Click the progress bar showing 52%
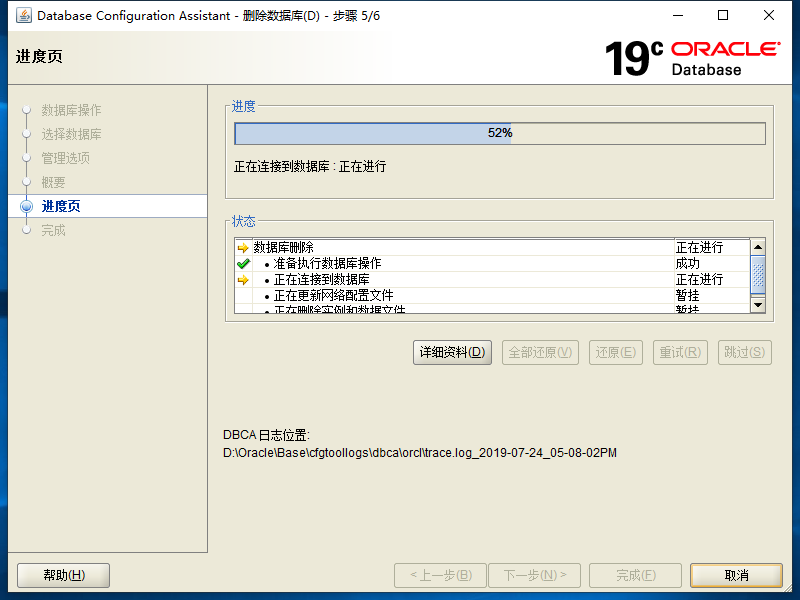 499,132
